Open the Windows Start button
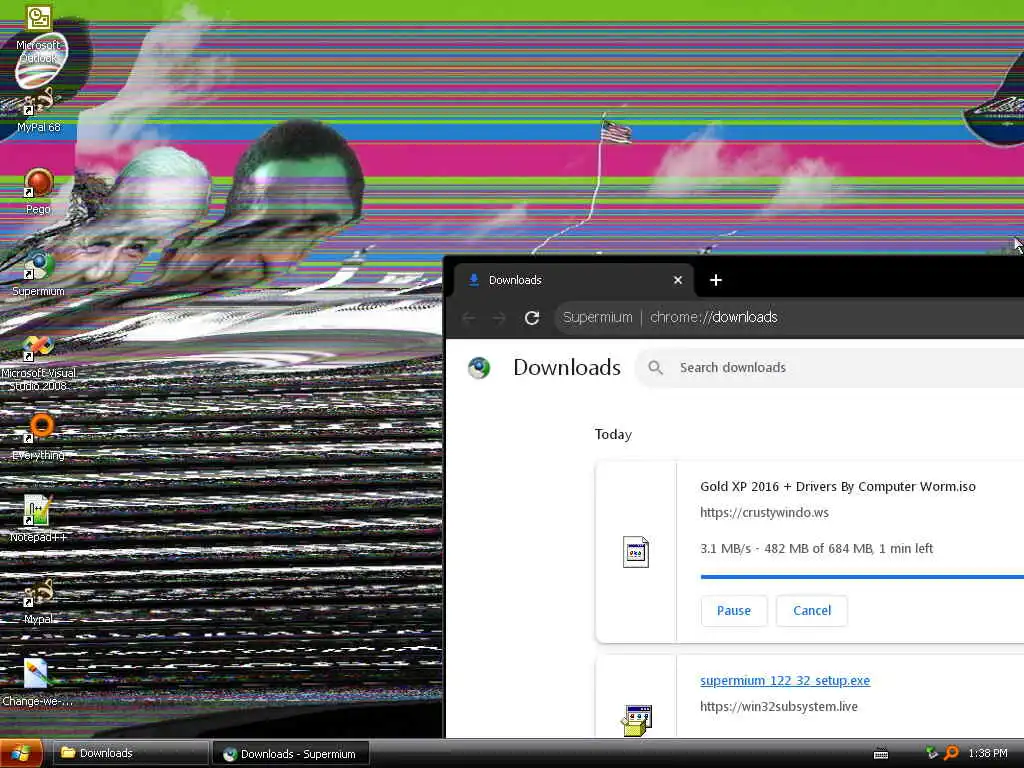 point(21,754)
